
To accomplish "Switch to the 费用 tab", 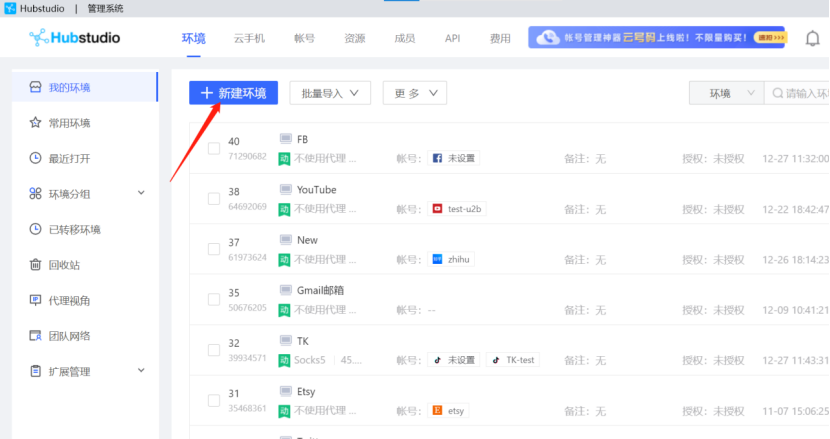I will [500, 38].
